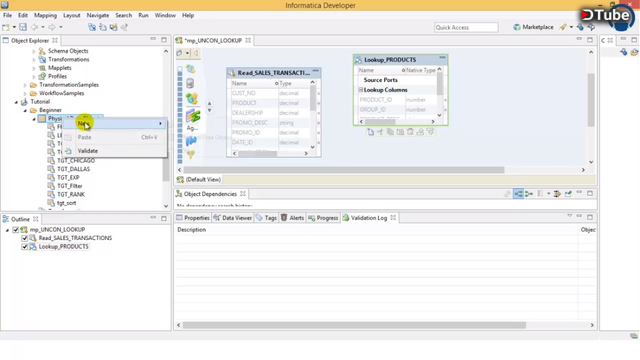
Task: Select TGT_EXP in Object Explorer
Action: [x=68, y=178]
